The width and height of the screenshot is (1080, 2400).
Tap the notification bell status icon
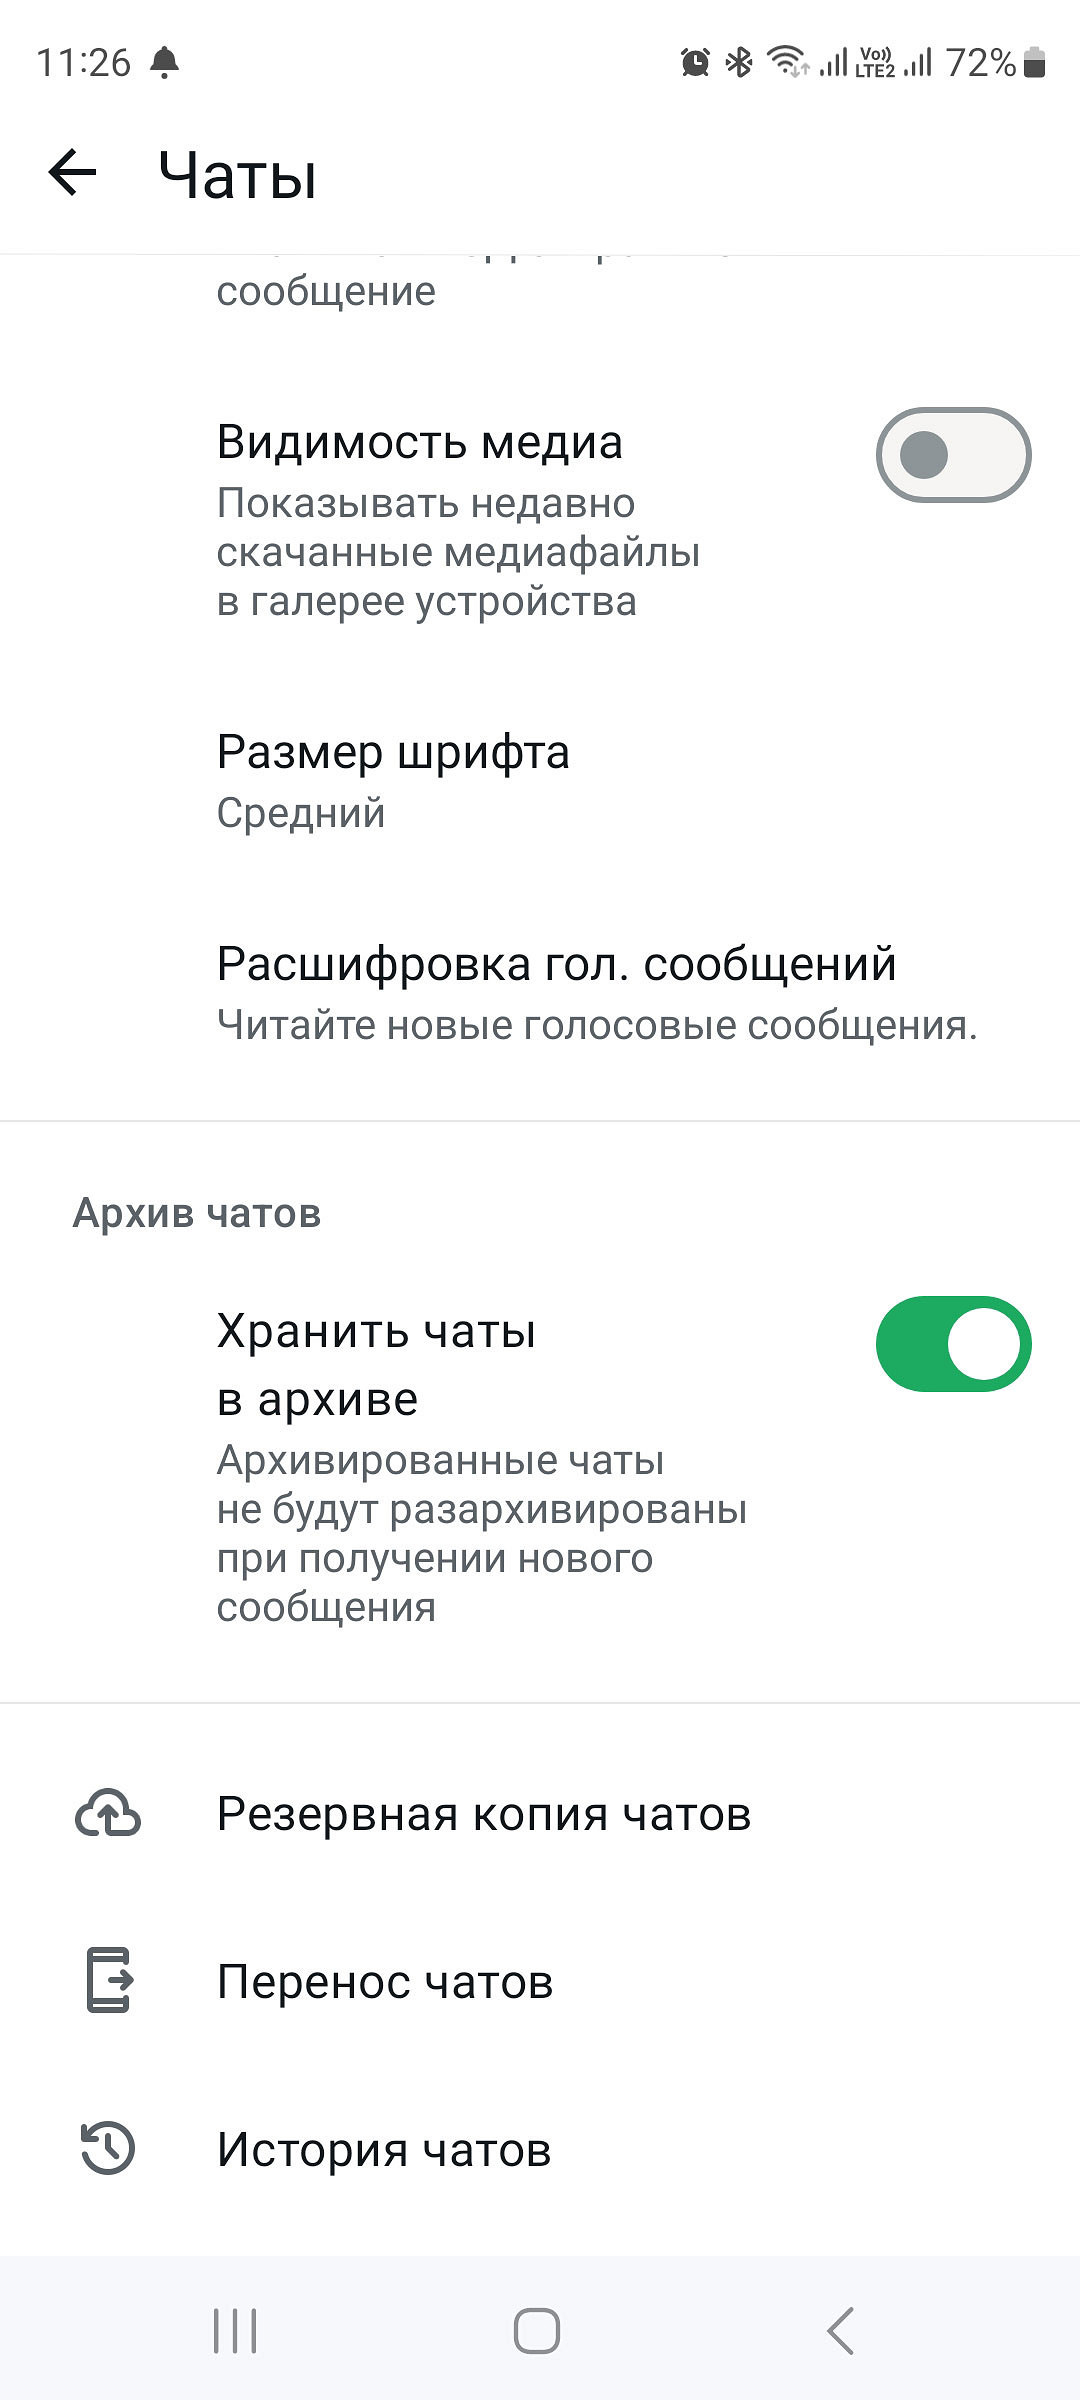165,62
